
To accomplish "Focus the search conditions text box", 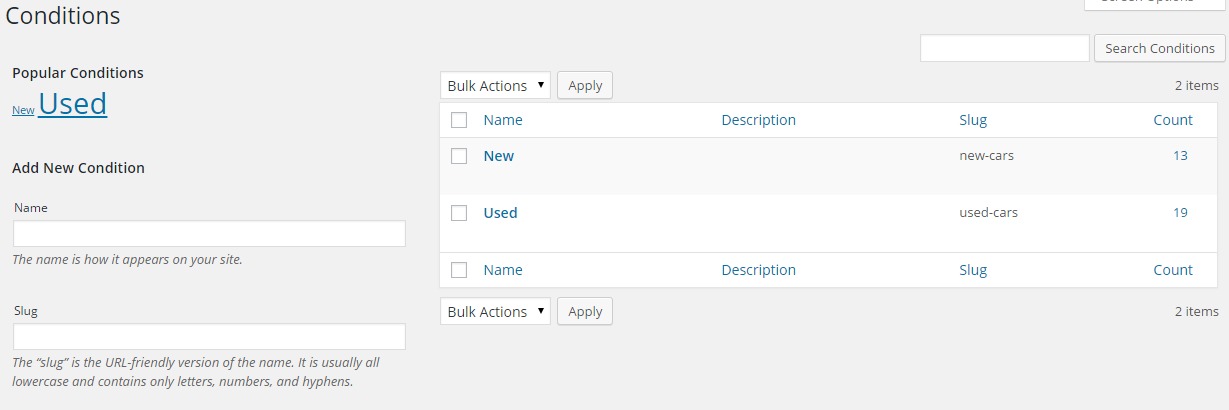I will 1004,48.
